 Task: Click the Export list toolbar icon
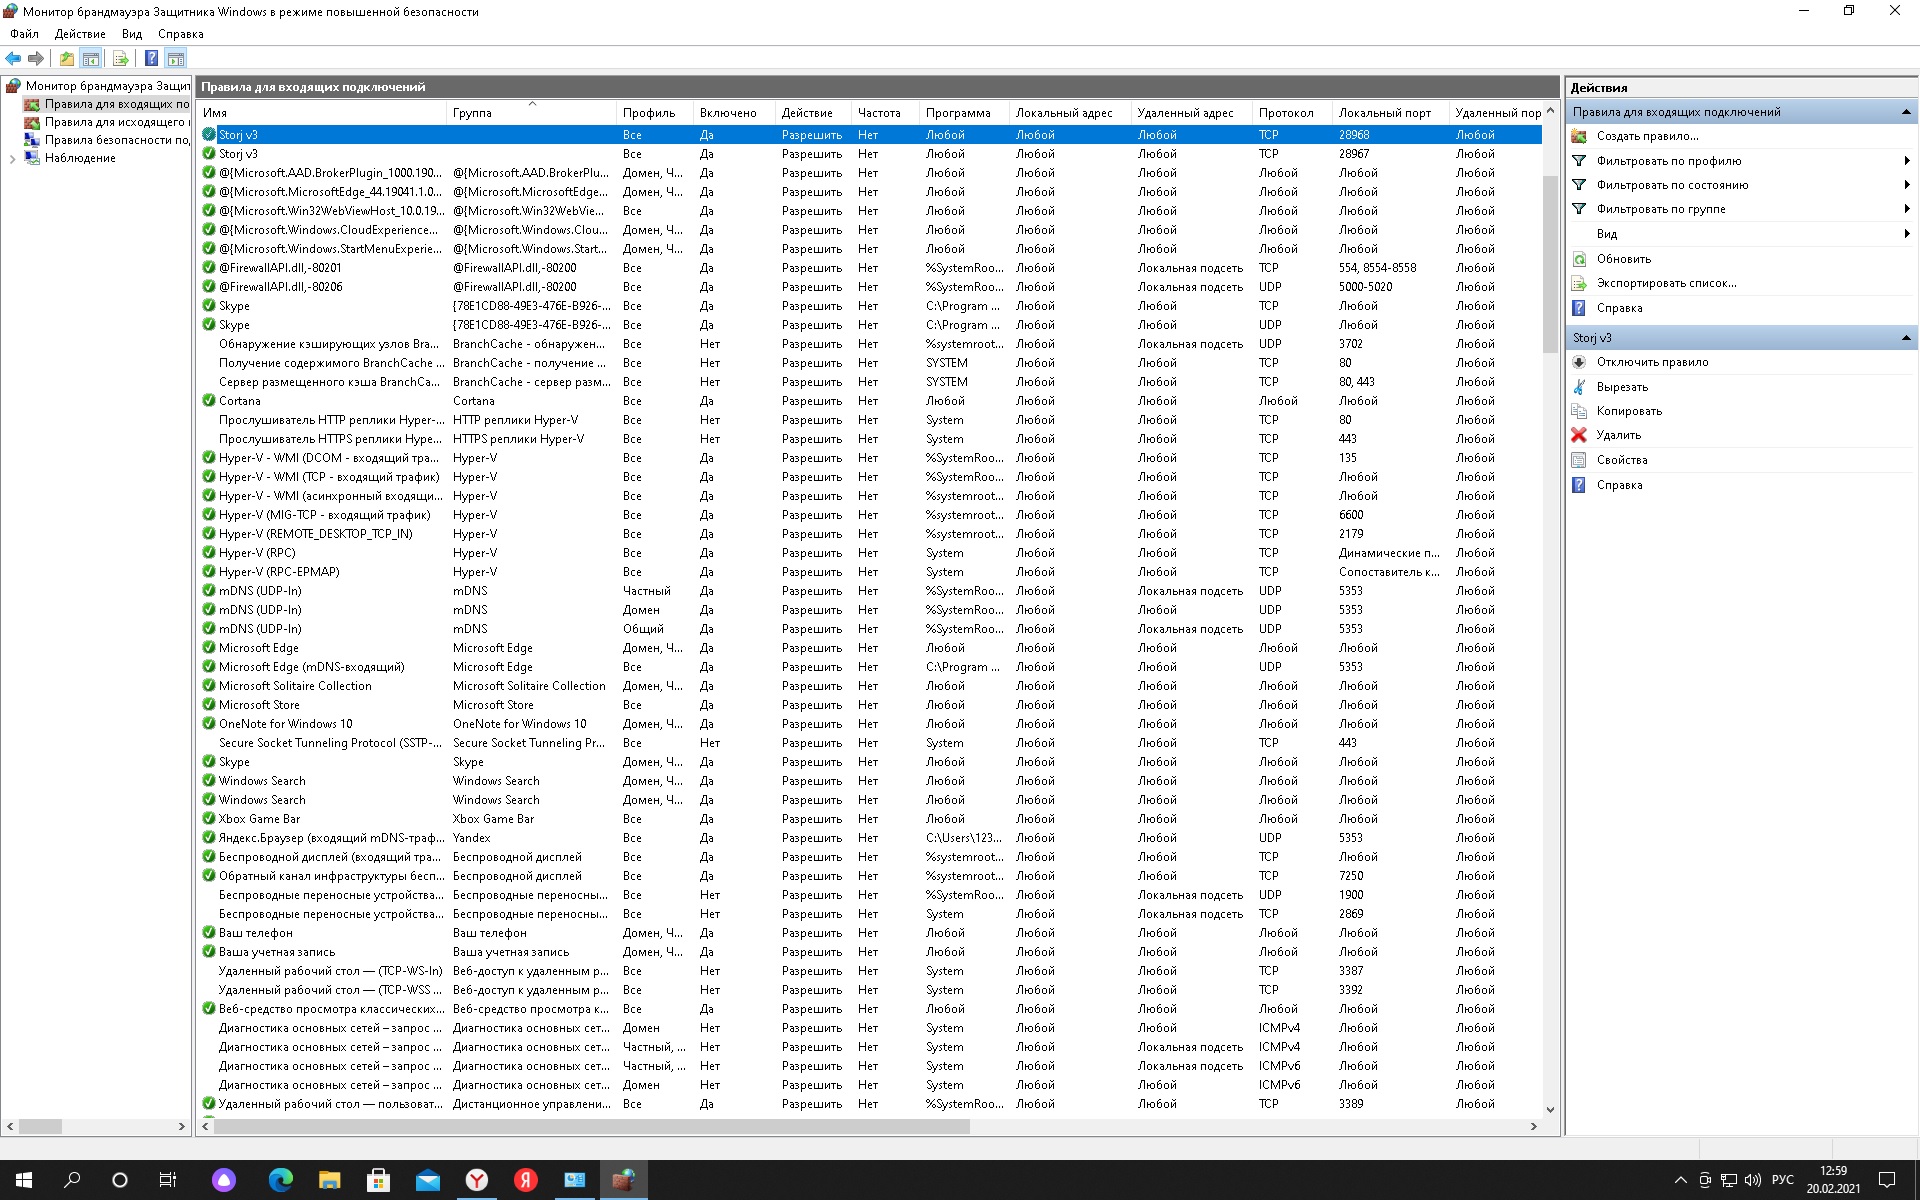coord(120,59)
